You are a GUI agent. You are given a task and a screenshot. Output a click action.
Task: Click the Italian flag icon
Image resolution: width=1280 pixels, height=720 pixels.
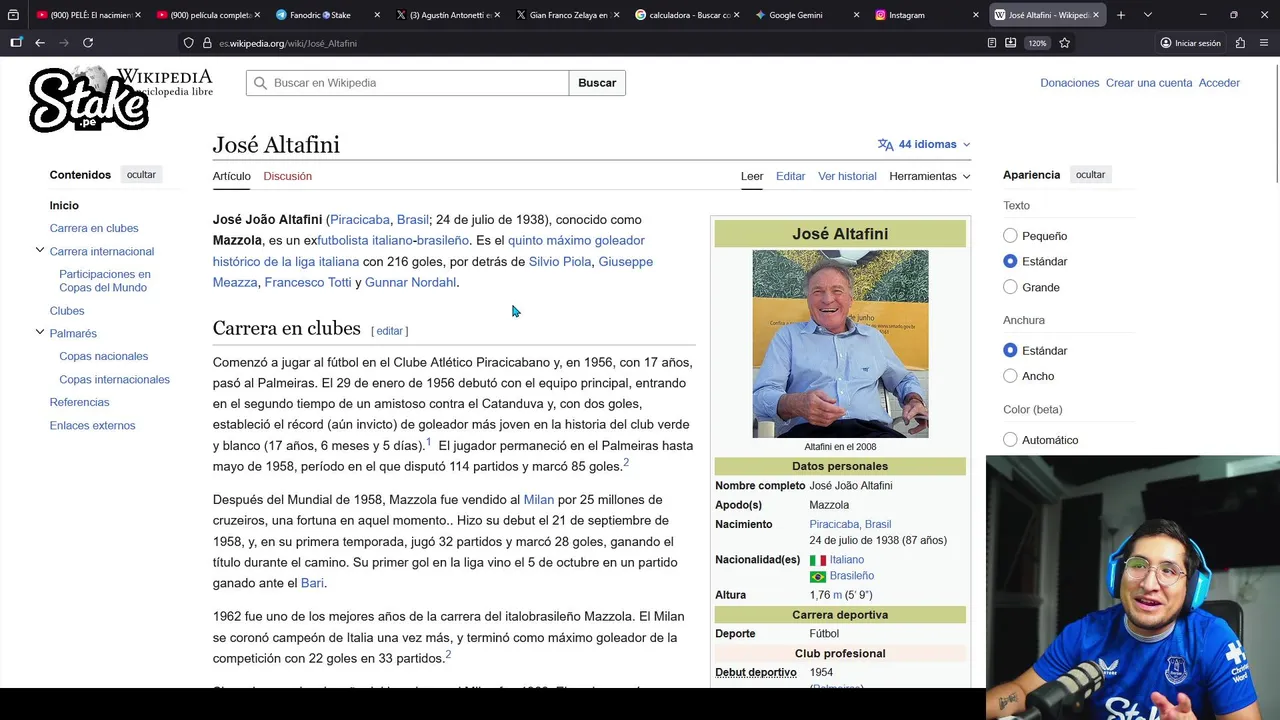point(817,560)
